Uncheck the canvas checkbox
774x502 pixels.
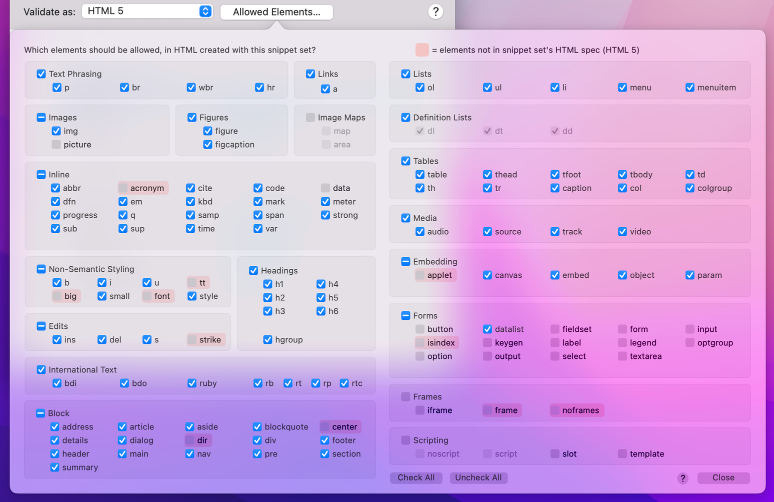coord(488,275)
